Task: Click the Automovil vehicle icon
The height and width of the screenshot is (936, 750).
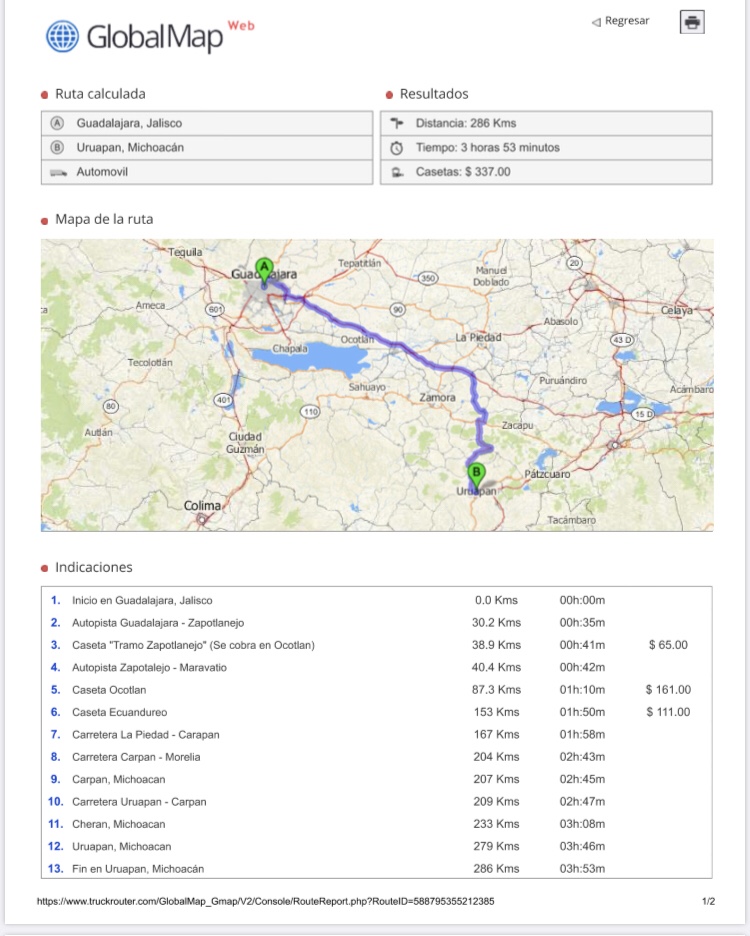Action: coord(57,172)
